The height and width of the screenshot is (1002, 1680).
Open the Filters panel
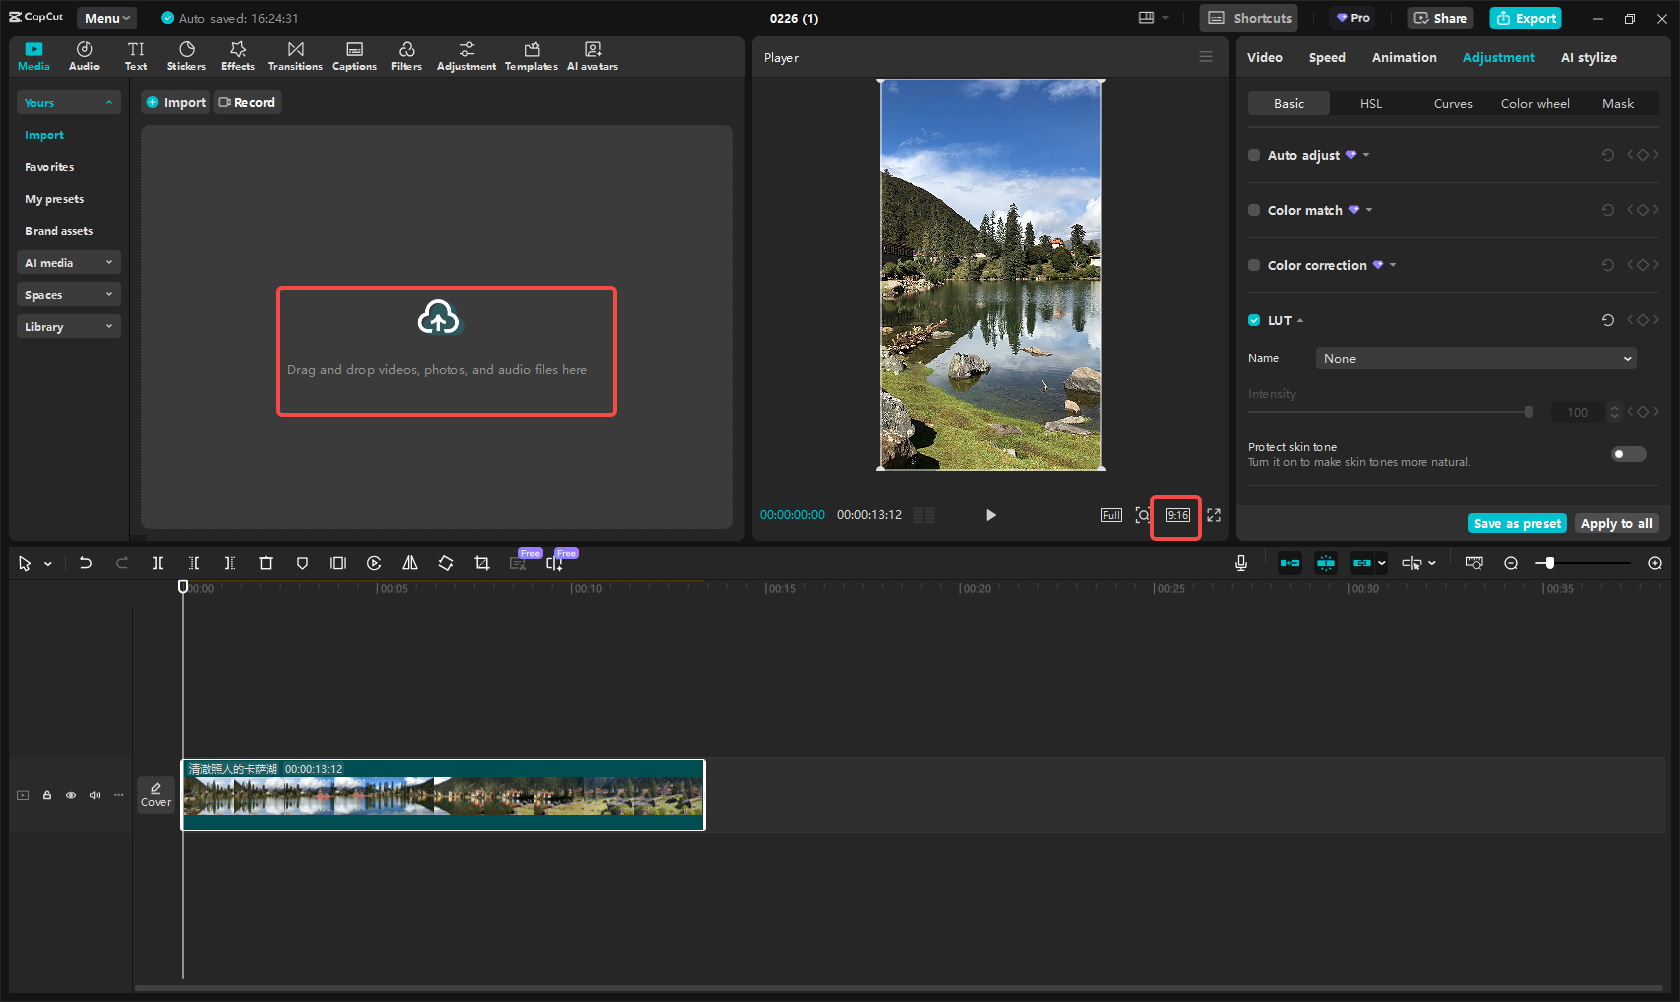point(406,55)
